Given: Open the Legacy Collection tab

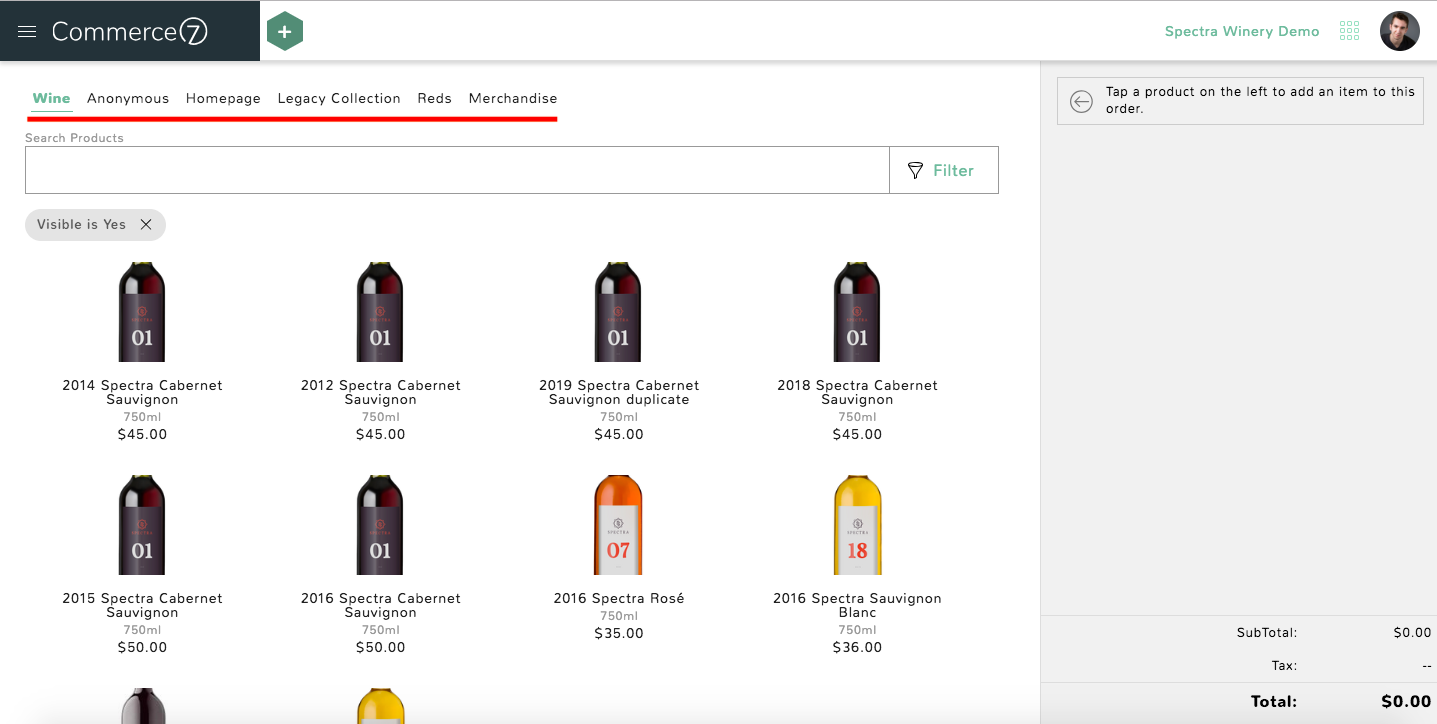Looking at the screenshot, I should pyautogui.click(x=338, y=98).
